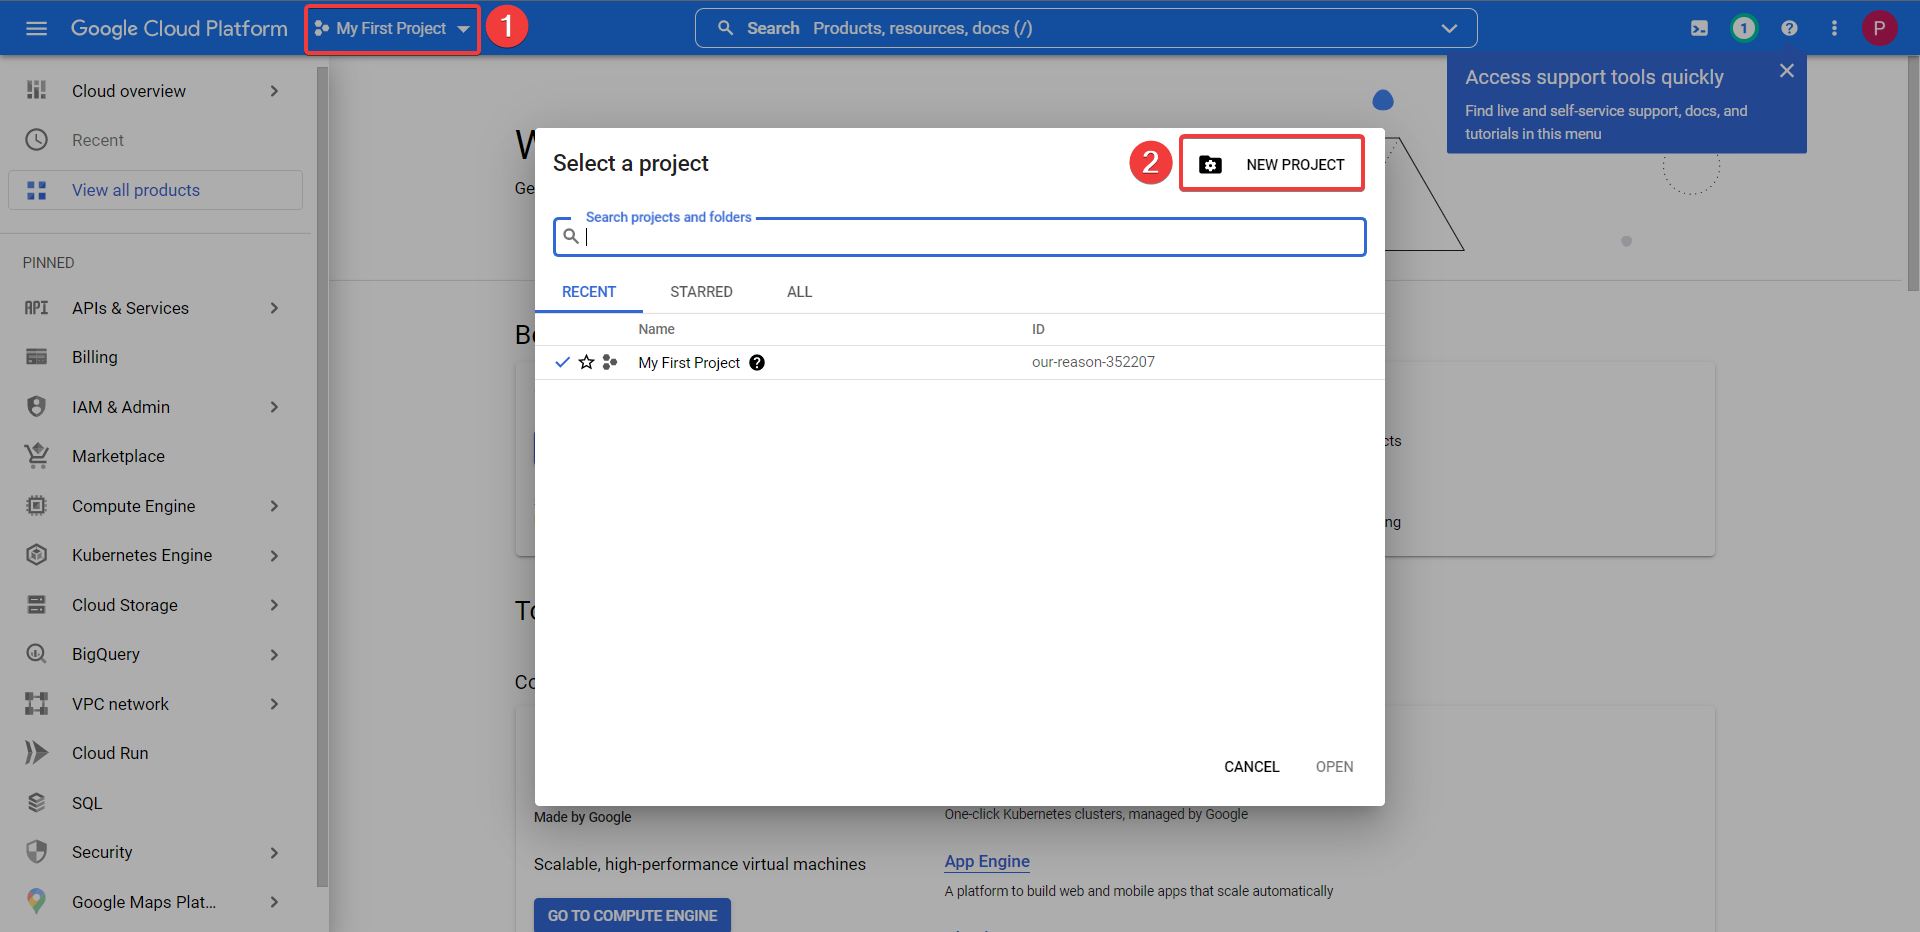Image resolution: width=1920 pixels, height=932 pixels.
Task: Click GO TO COMPUTE ENGINE button
Action: coord(632,915)
